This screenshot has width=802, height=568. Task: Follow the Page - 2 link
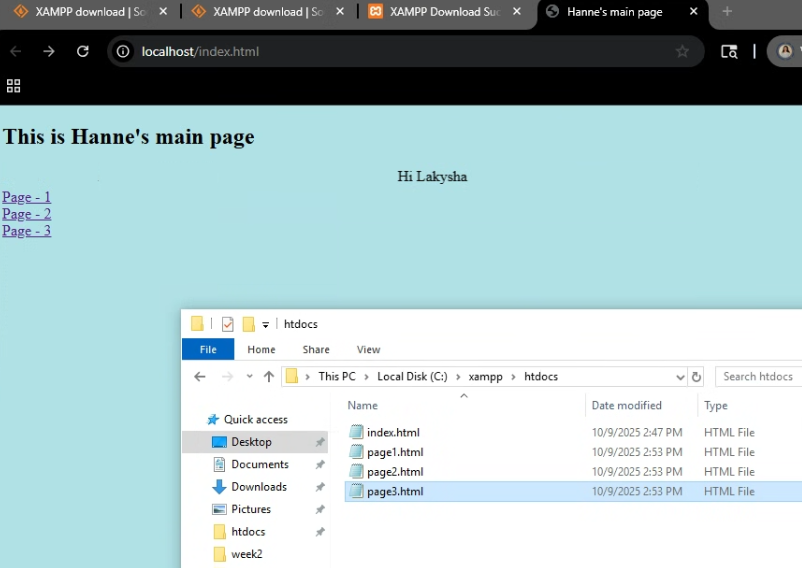click(x=27, y=214)
